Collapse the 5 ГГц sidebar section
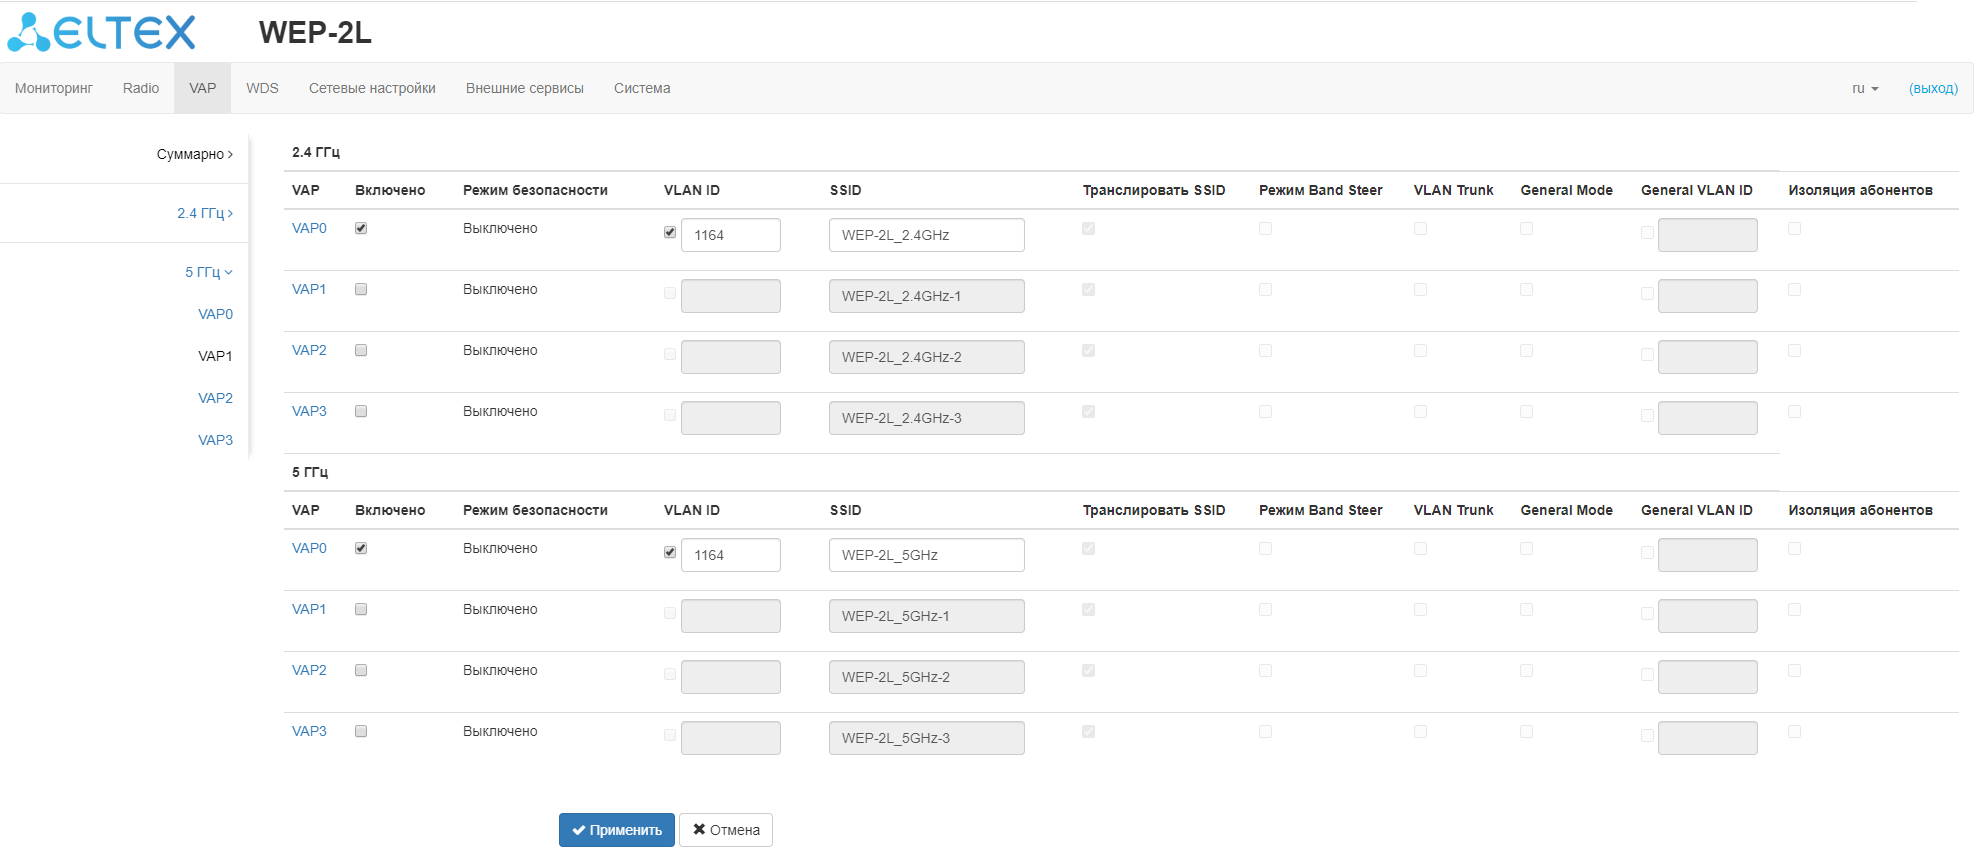 point(208,272)
